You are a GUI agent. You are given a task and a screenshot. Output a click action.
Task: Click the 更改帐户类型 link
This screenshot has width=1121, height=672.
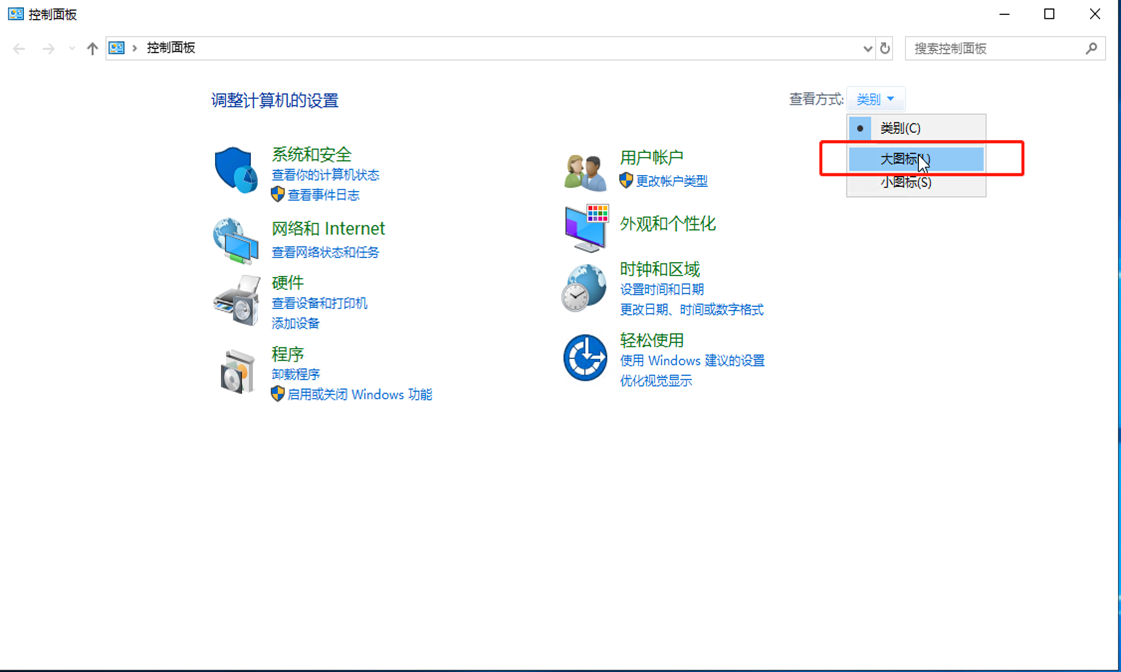671,181
